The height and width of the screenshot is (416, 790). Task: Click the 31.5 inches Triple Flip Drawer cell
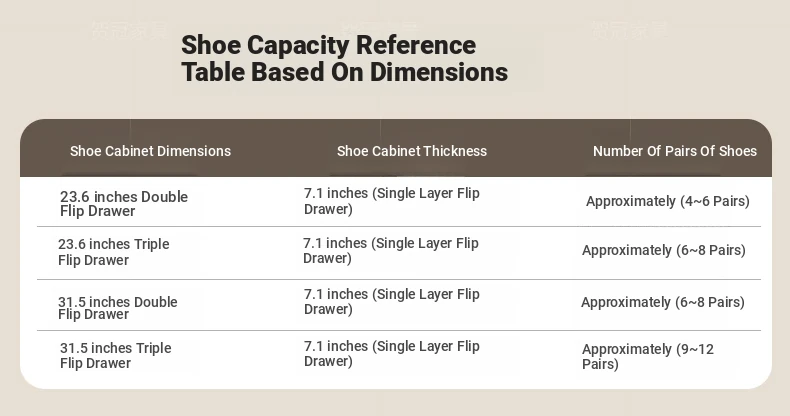115,356
